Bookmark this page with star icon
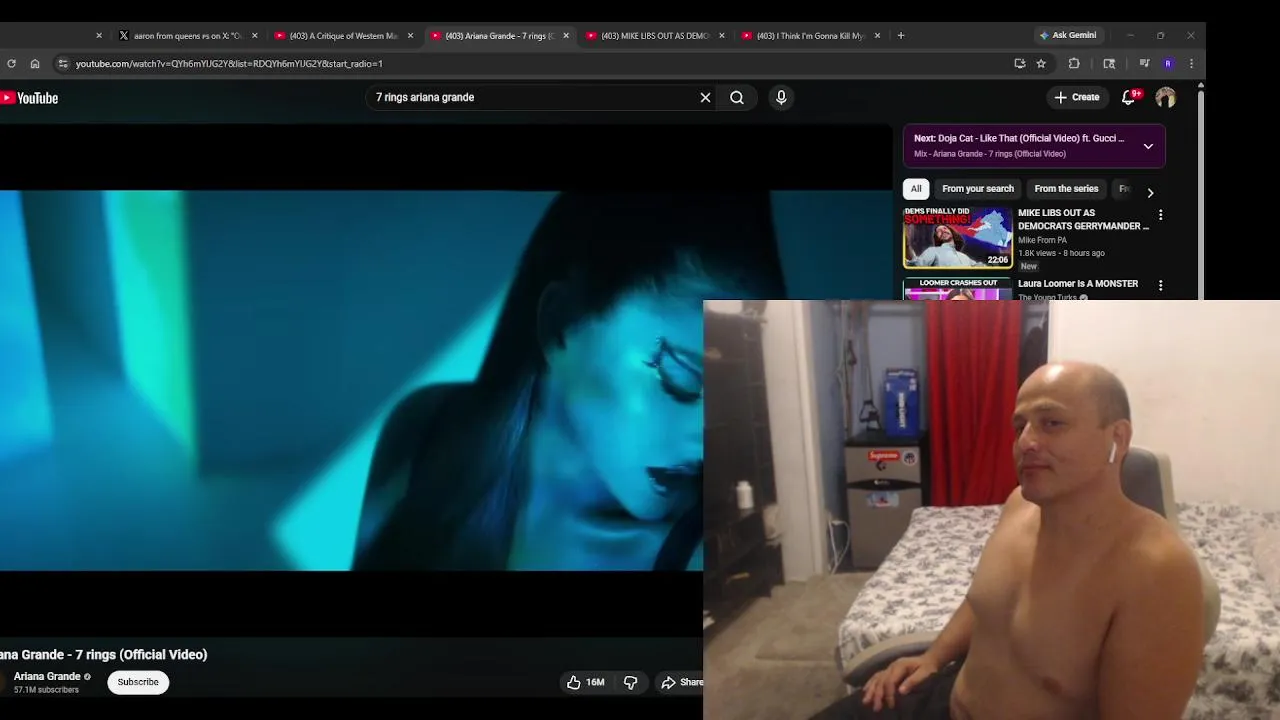Viewport: 1280px width, 720px height. click(x=1041, y=63)
